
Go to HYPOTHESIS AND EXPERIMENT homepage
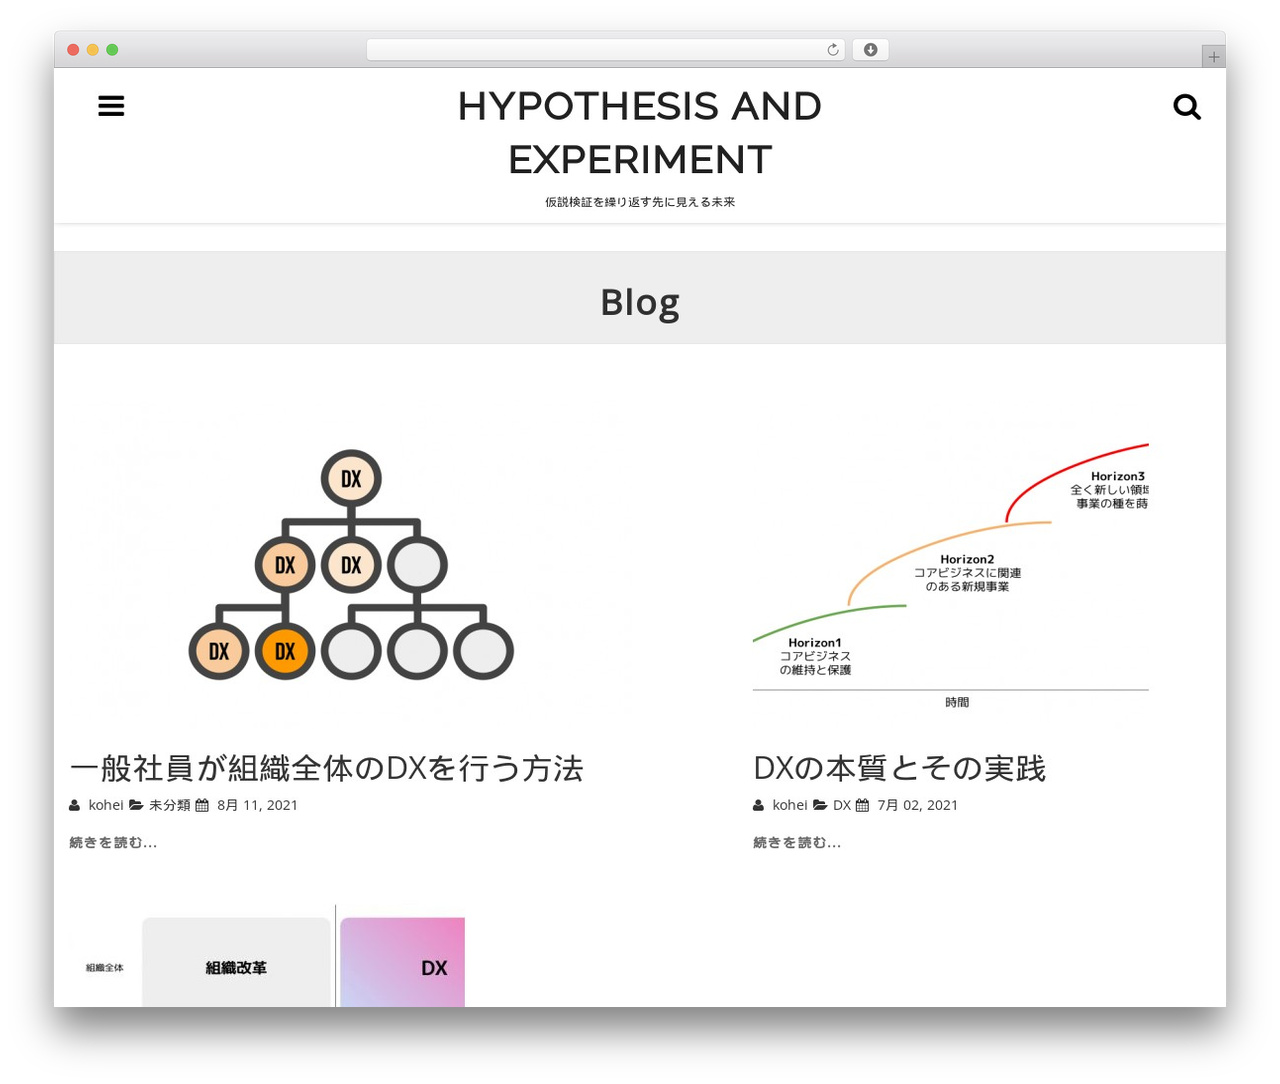[640, 133]
